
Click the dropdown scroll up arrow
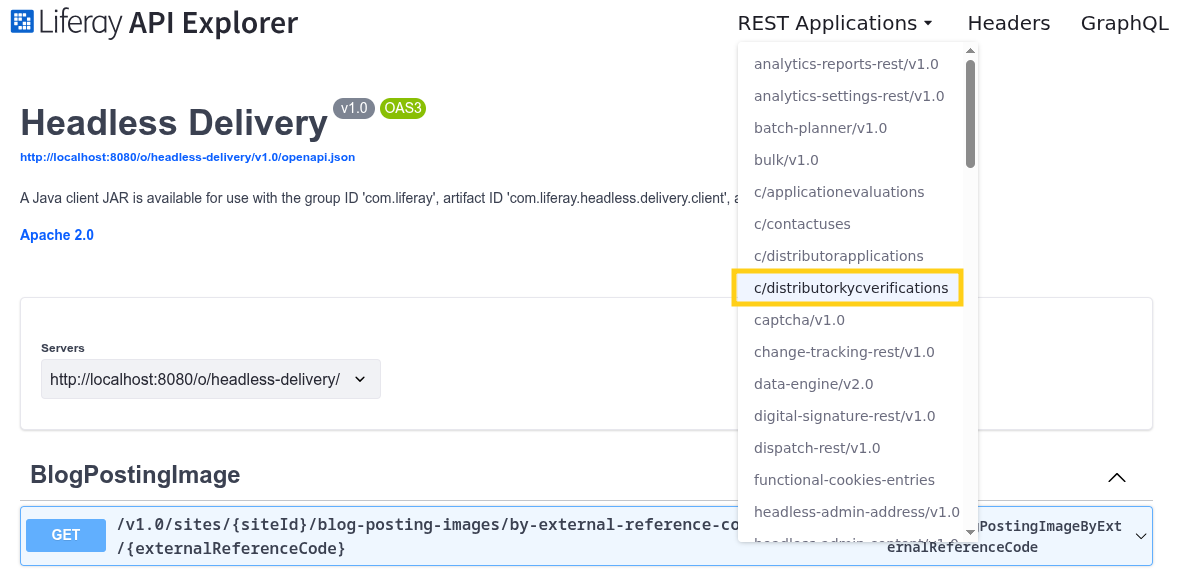pos(970,51)
